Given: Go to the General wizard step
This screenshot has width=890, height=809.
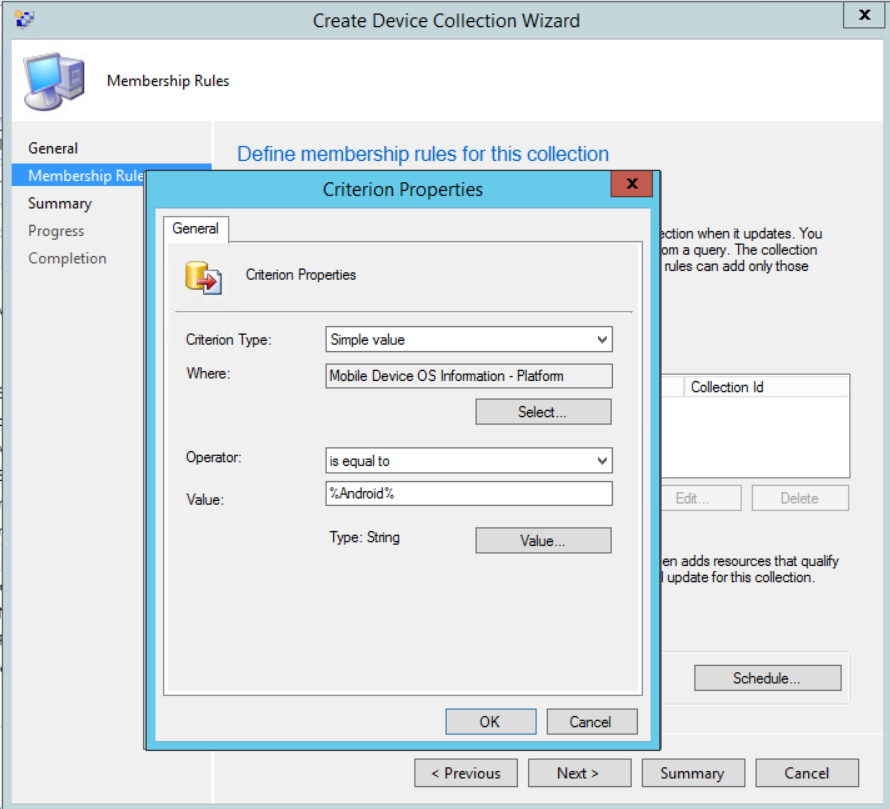Looking at the screenshot, I should (x=53, y=148).
